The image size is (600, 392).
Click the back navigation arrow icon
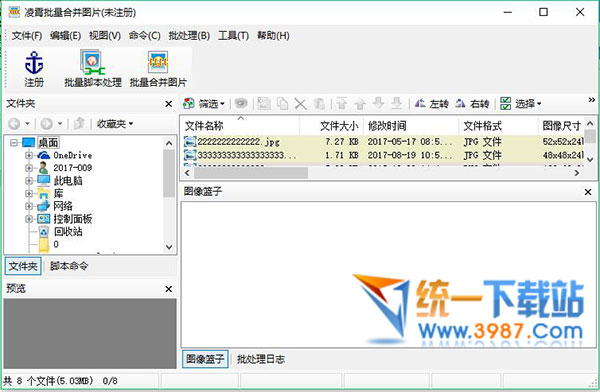coord(14,124)
